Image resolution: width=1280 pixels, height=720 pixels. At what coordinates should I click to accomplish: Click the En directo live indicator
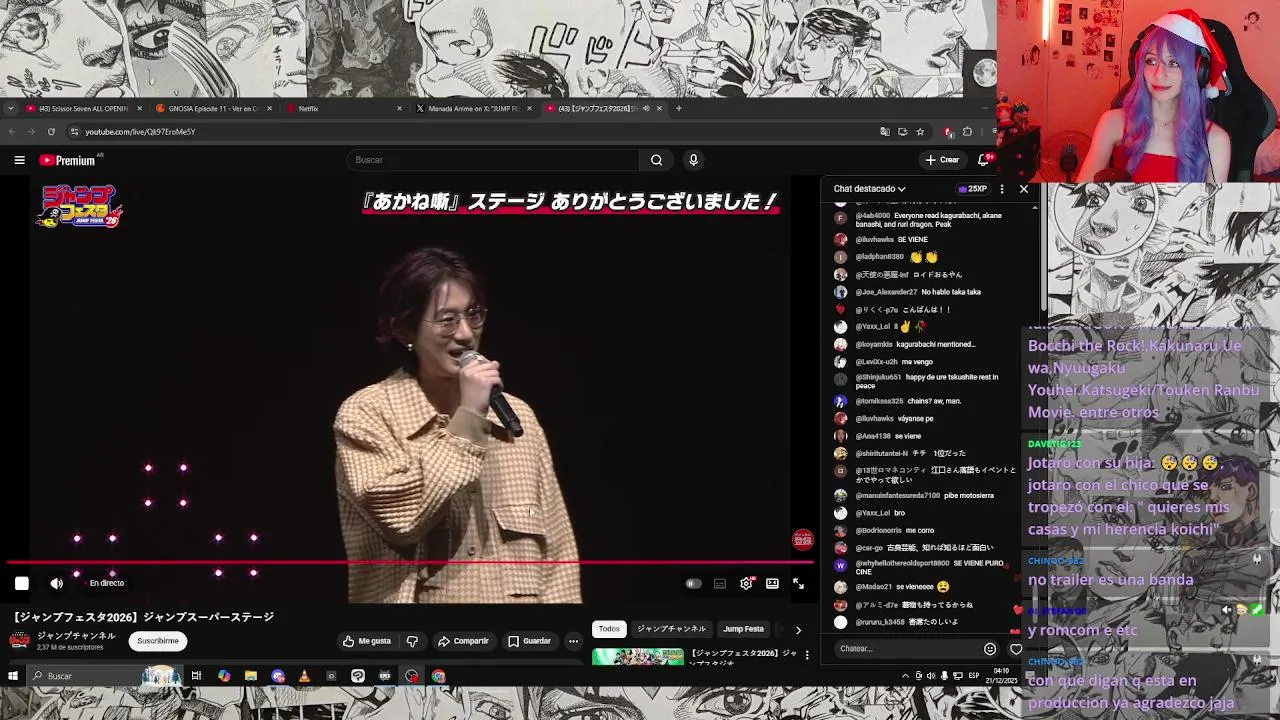[105, 583]
